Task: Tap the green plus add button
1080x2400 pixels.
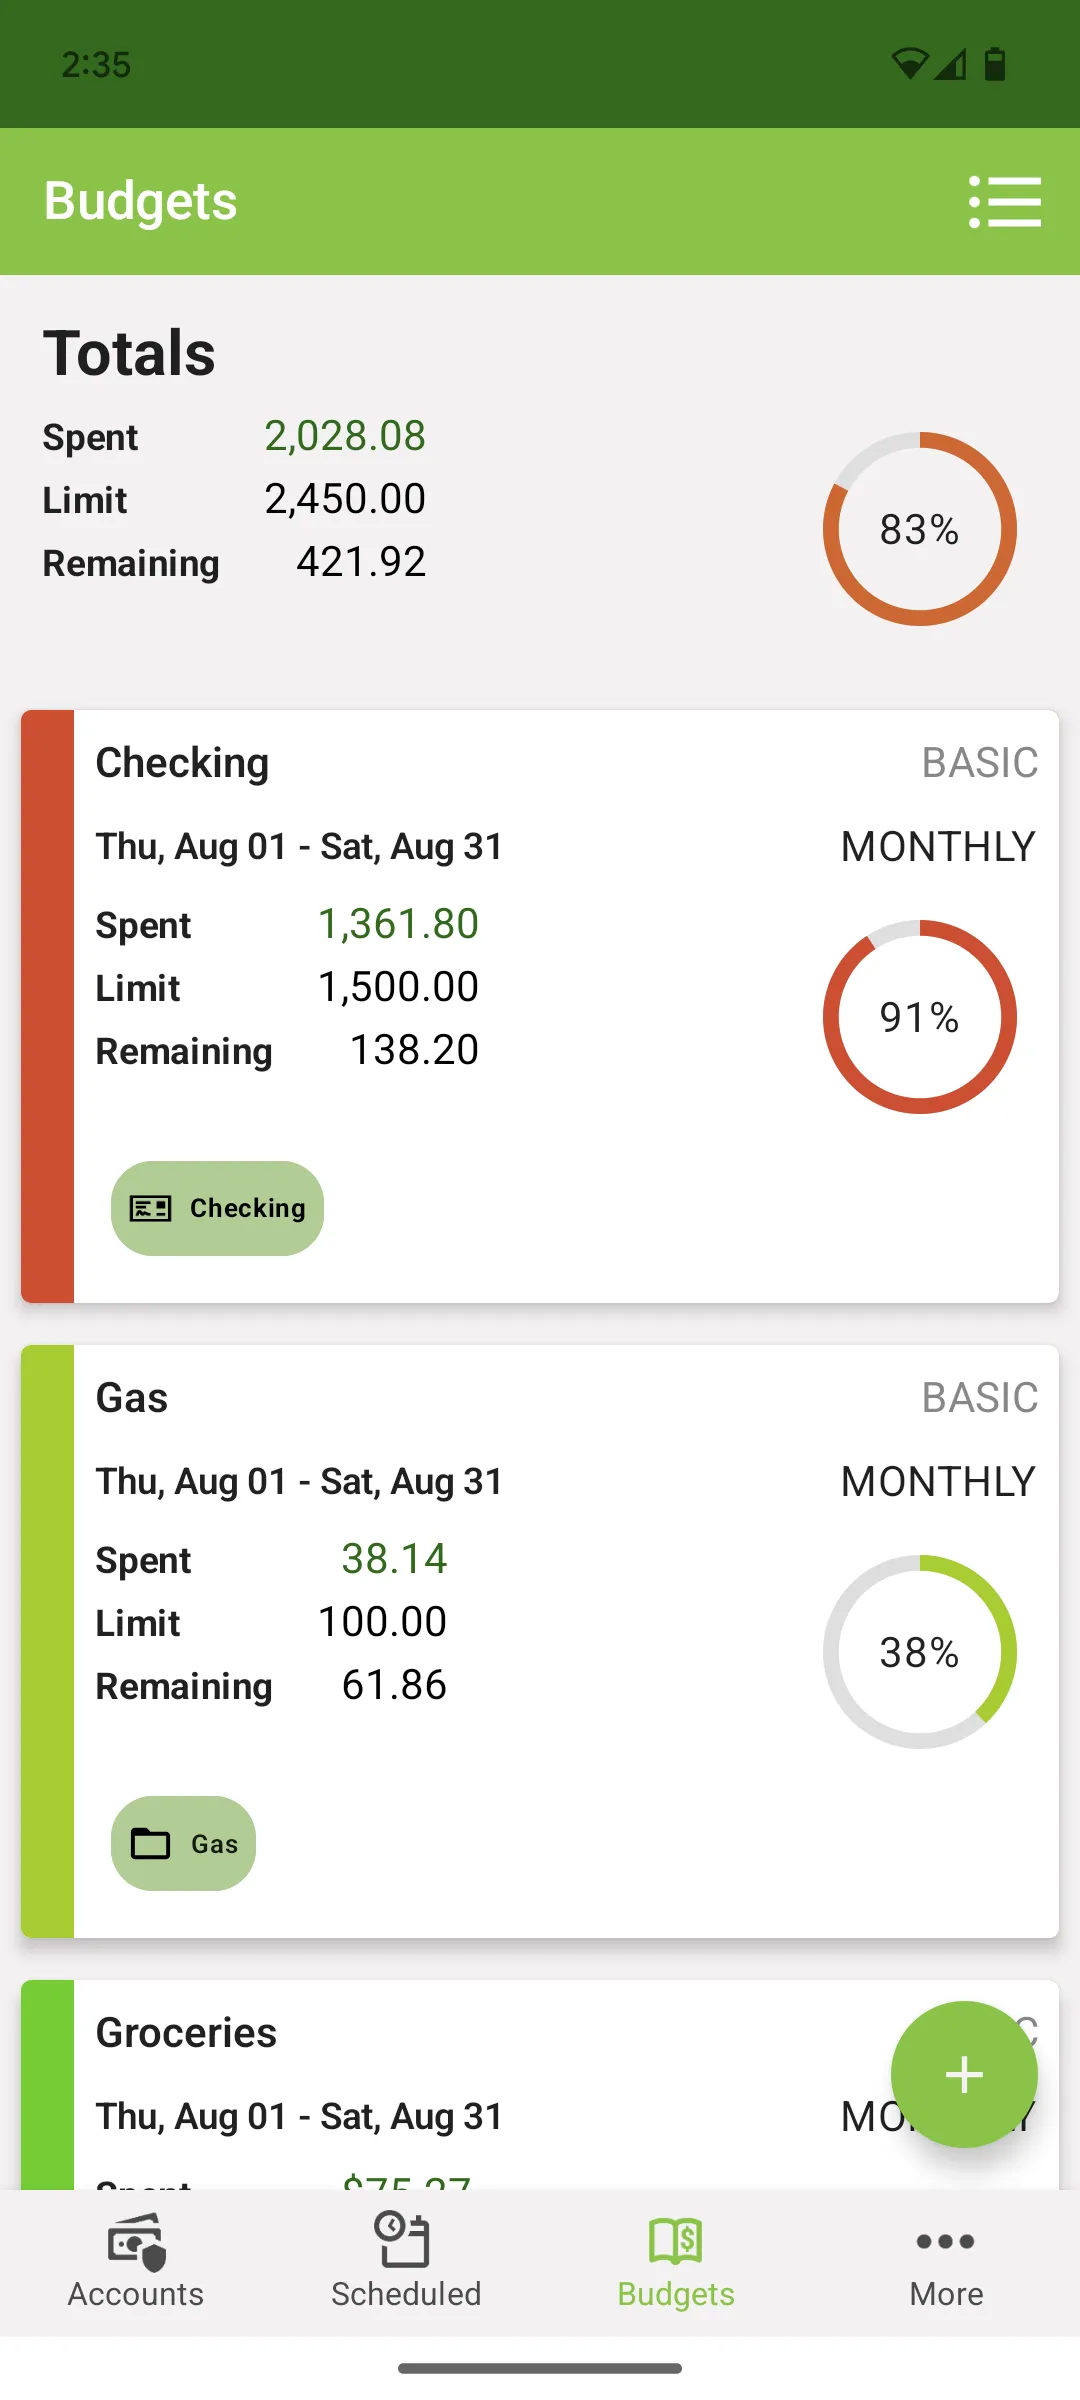Action: (964, 2074)
